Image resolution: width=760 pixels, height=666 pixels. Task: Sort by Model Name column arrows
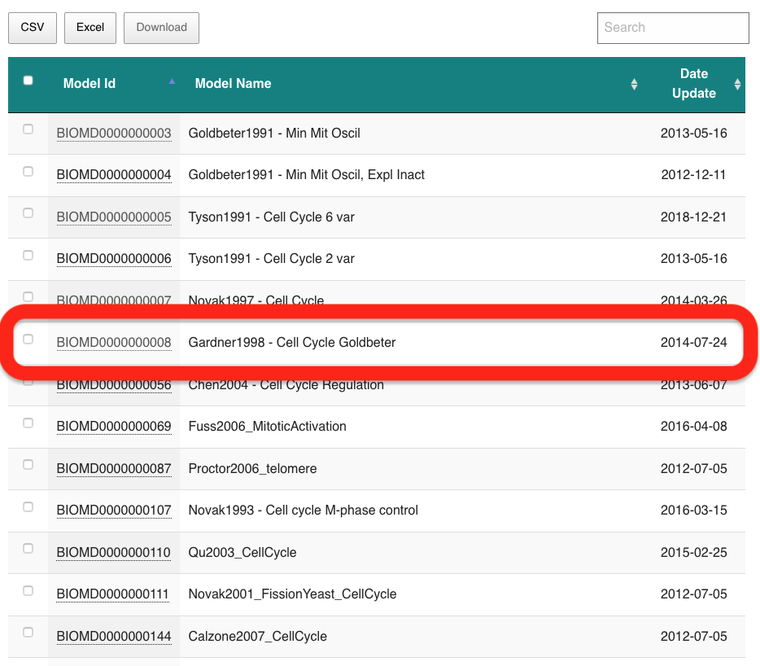pos(634,84)
